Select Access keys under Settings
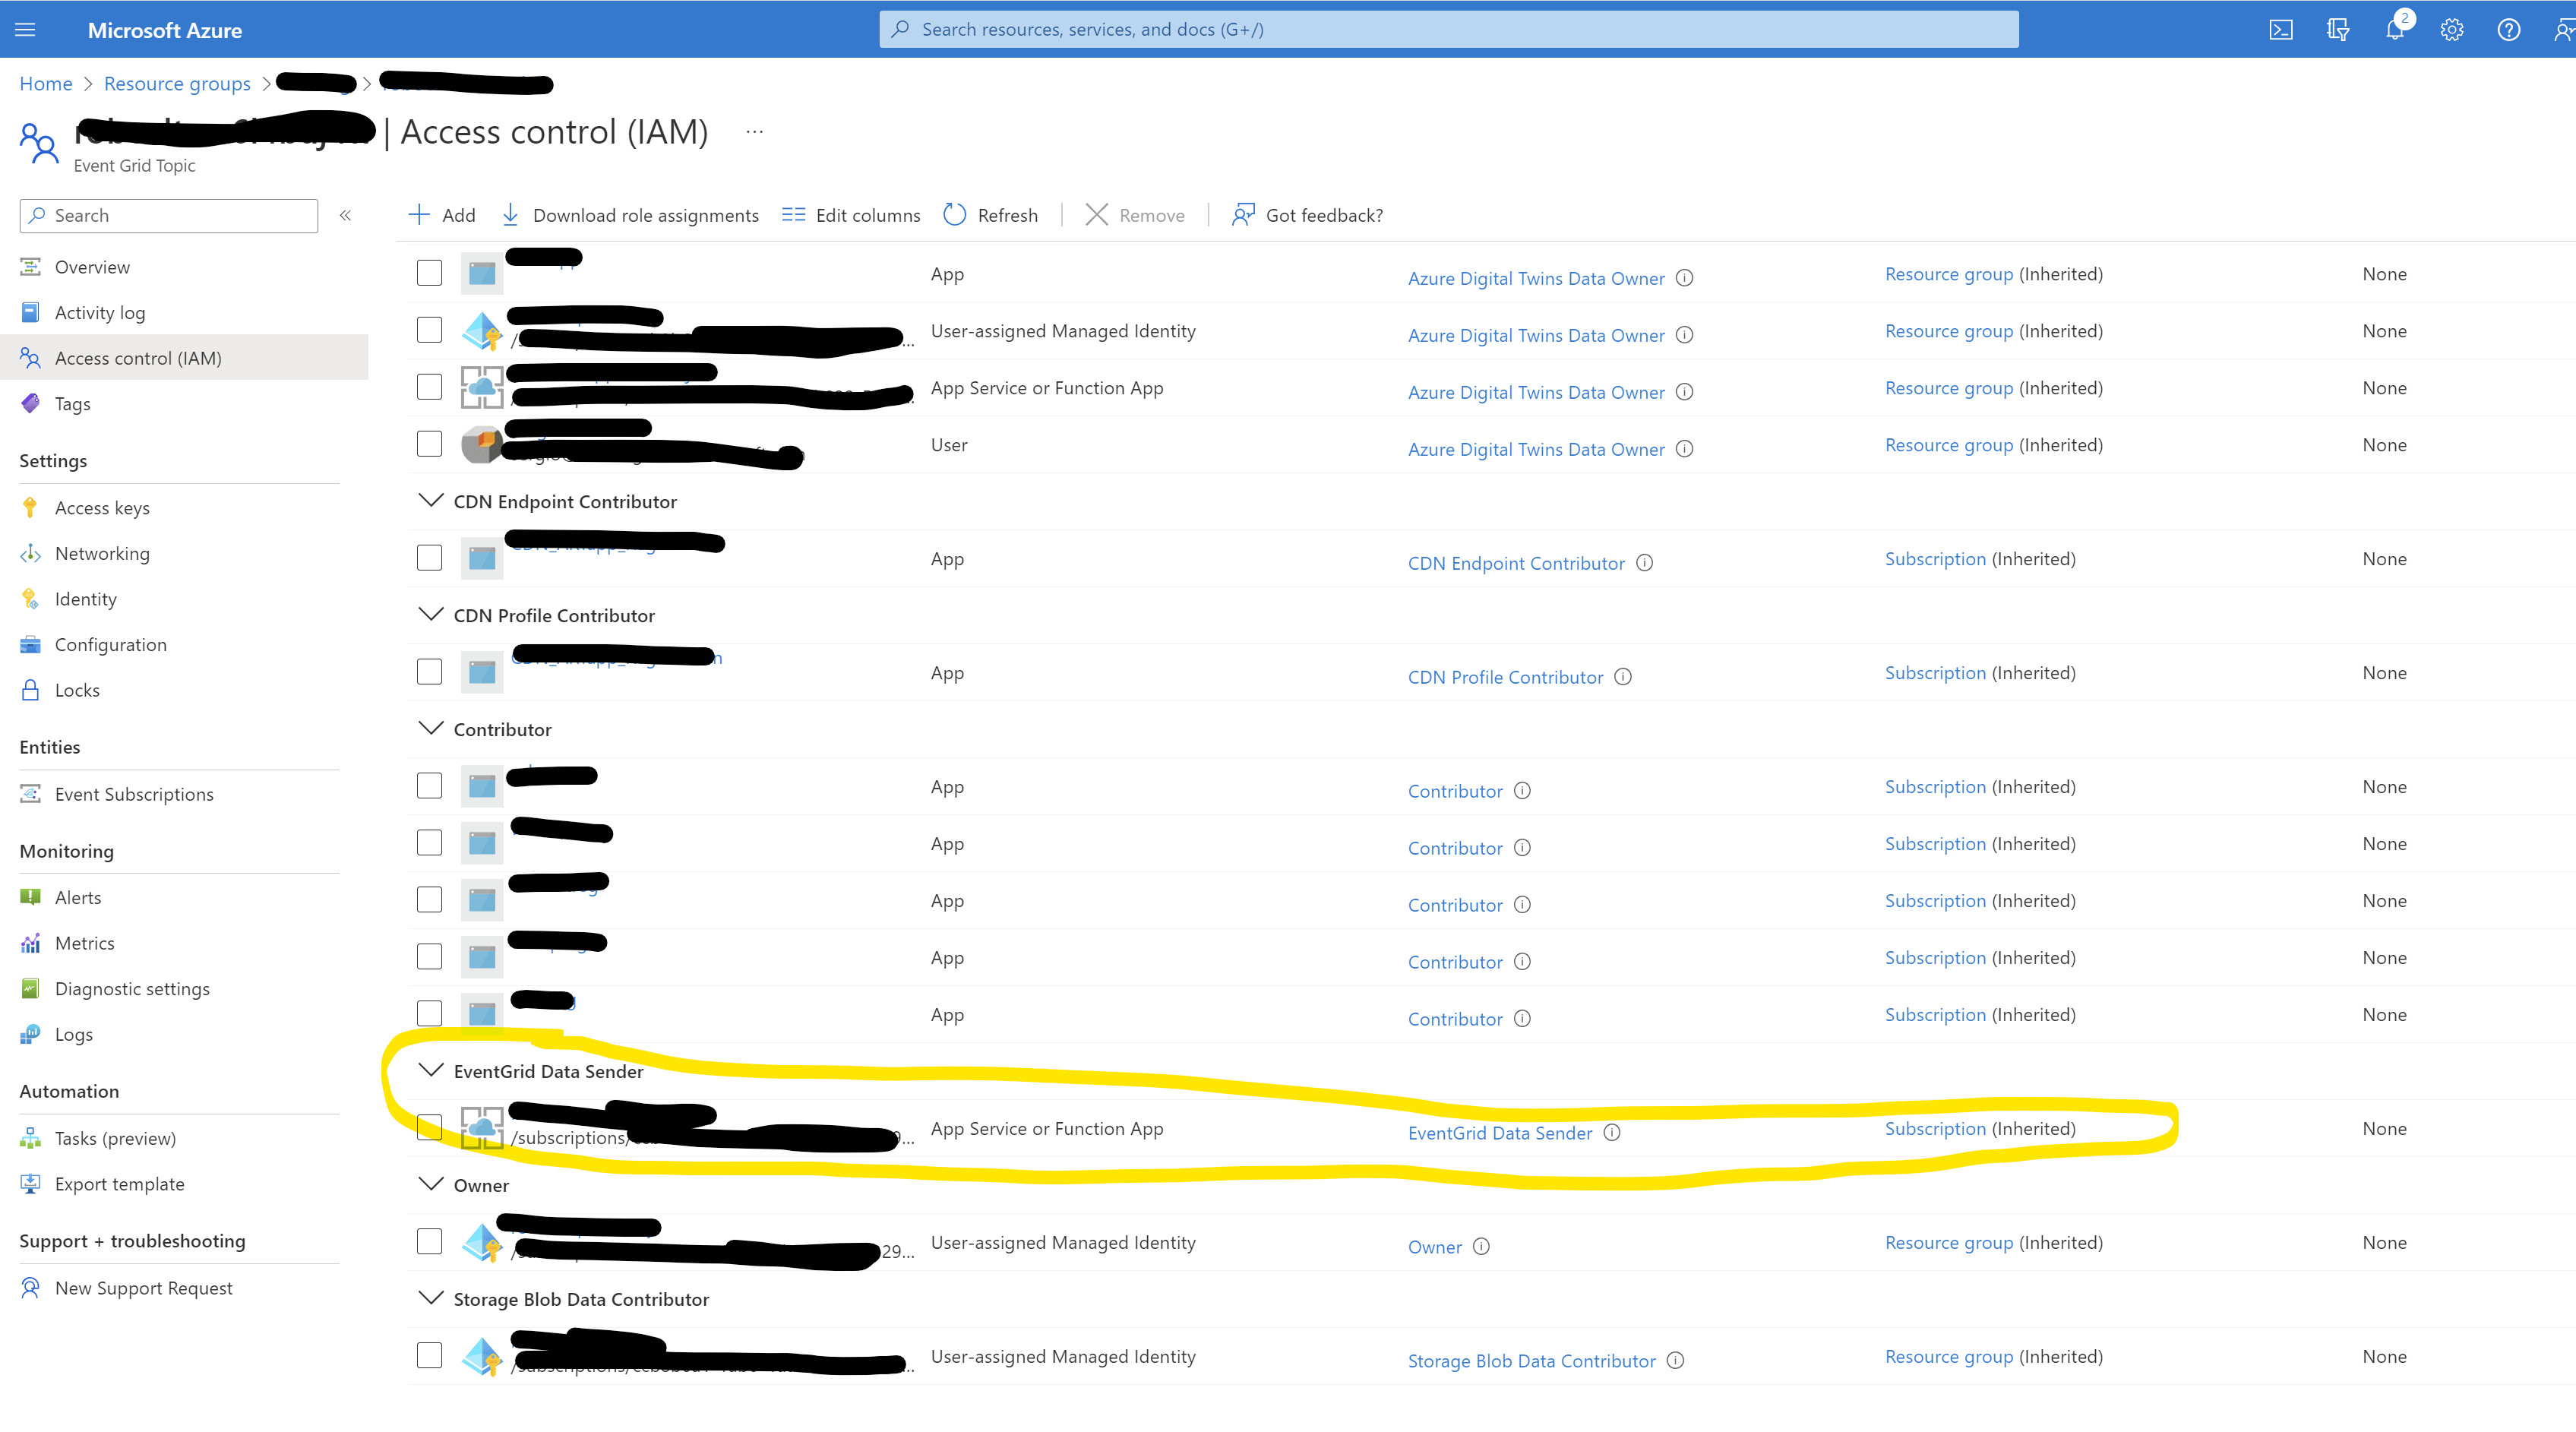The height and width of the screenshot is (1432, 2576). point(102,507)
